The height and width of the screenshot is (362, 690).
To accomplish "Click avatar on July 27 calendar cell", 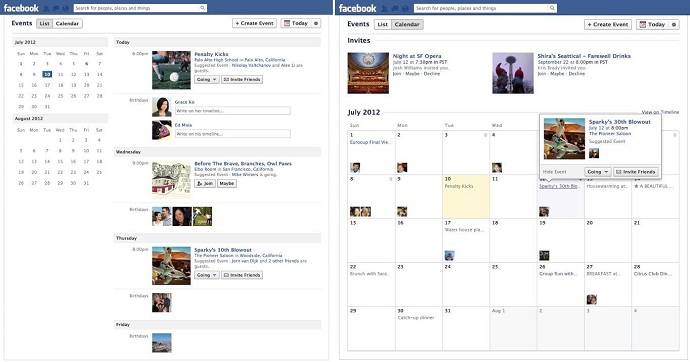I will click(x=592, y=300).
